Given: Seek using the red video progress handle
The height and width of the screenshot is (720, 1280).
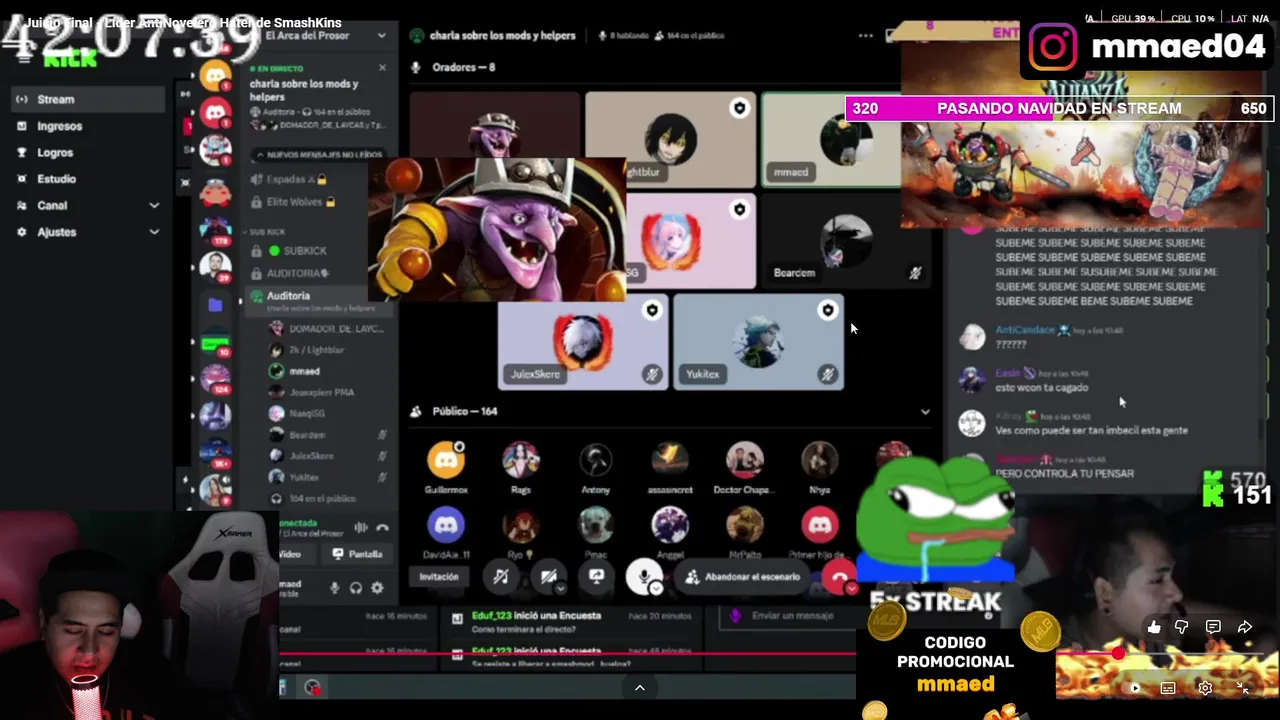Looking at the screenshot, I should (1118, 654).
